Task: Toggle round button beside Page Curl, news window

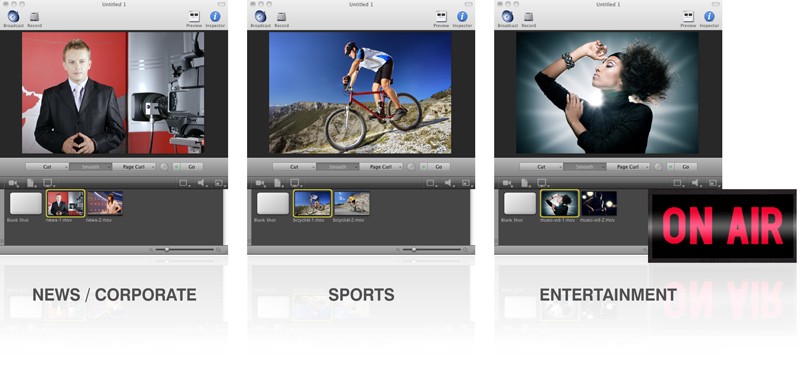Action: pyautogui.click(x=164, y=167)
